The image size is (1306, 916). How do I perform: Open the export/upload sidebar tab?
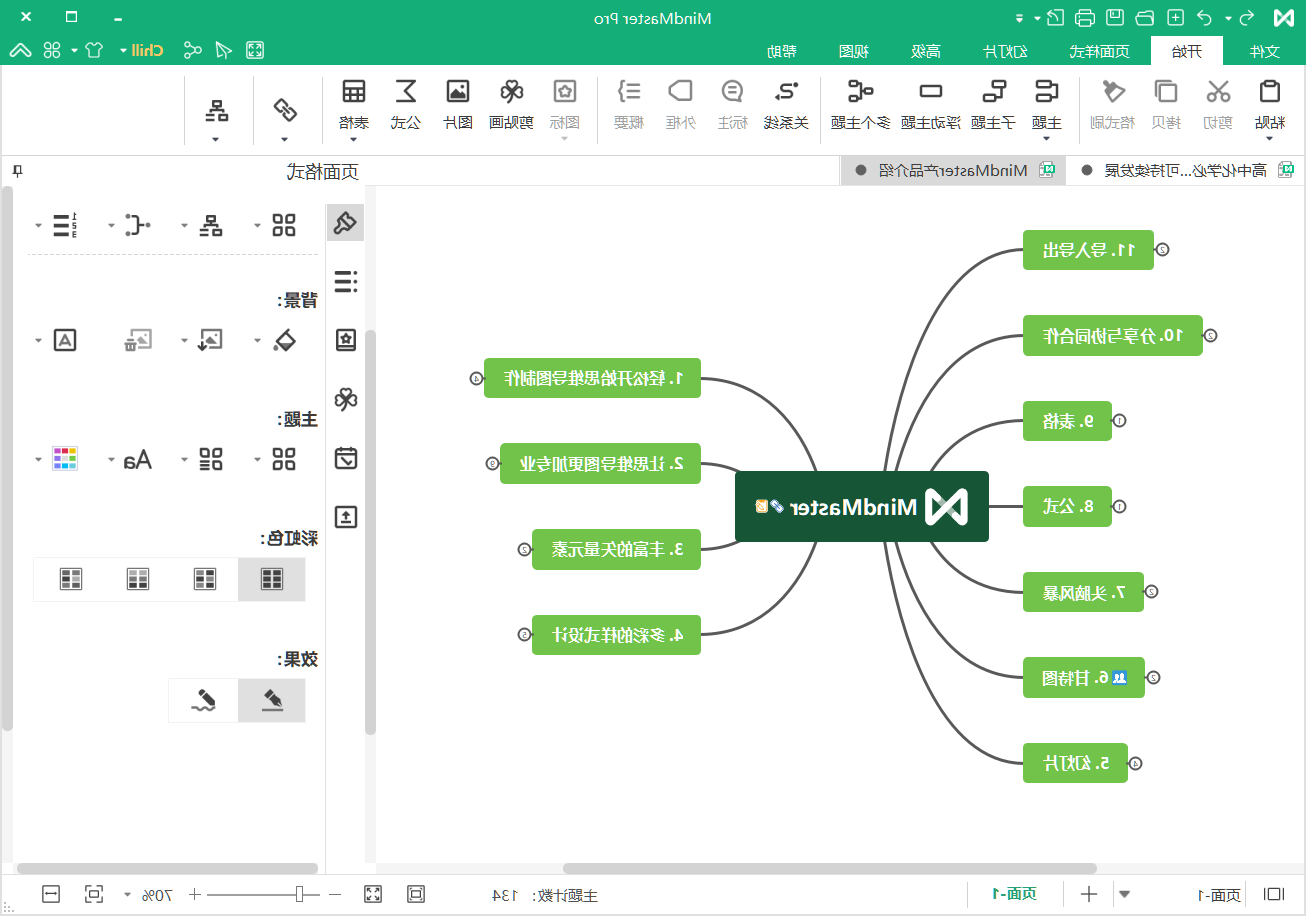[346, 517]
